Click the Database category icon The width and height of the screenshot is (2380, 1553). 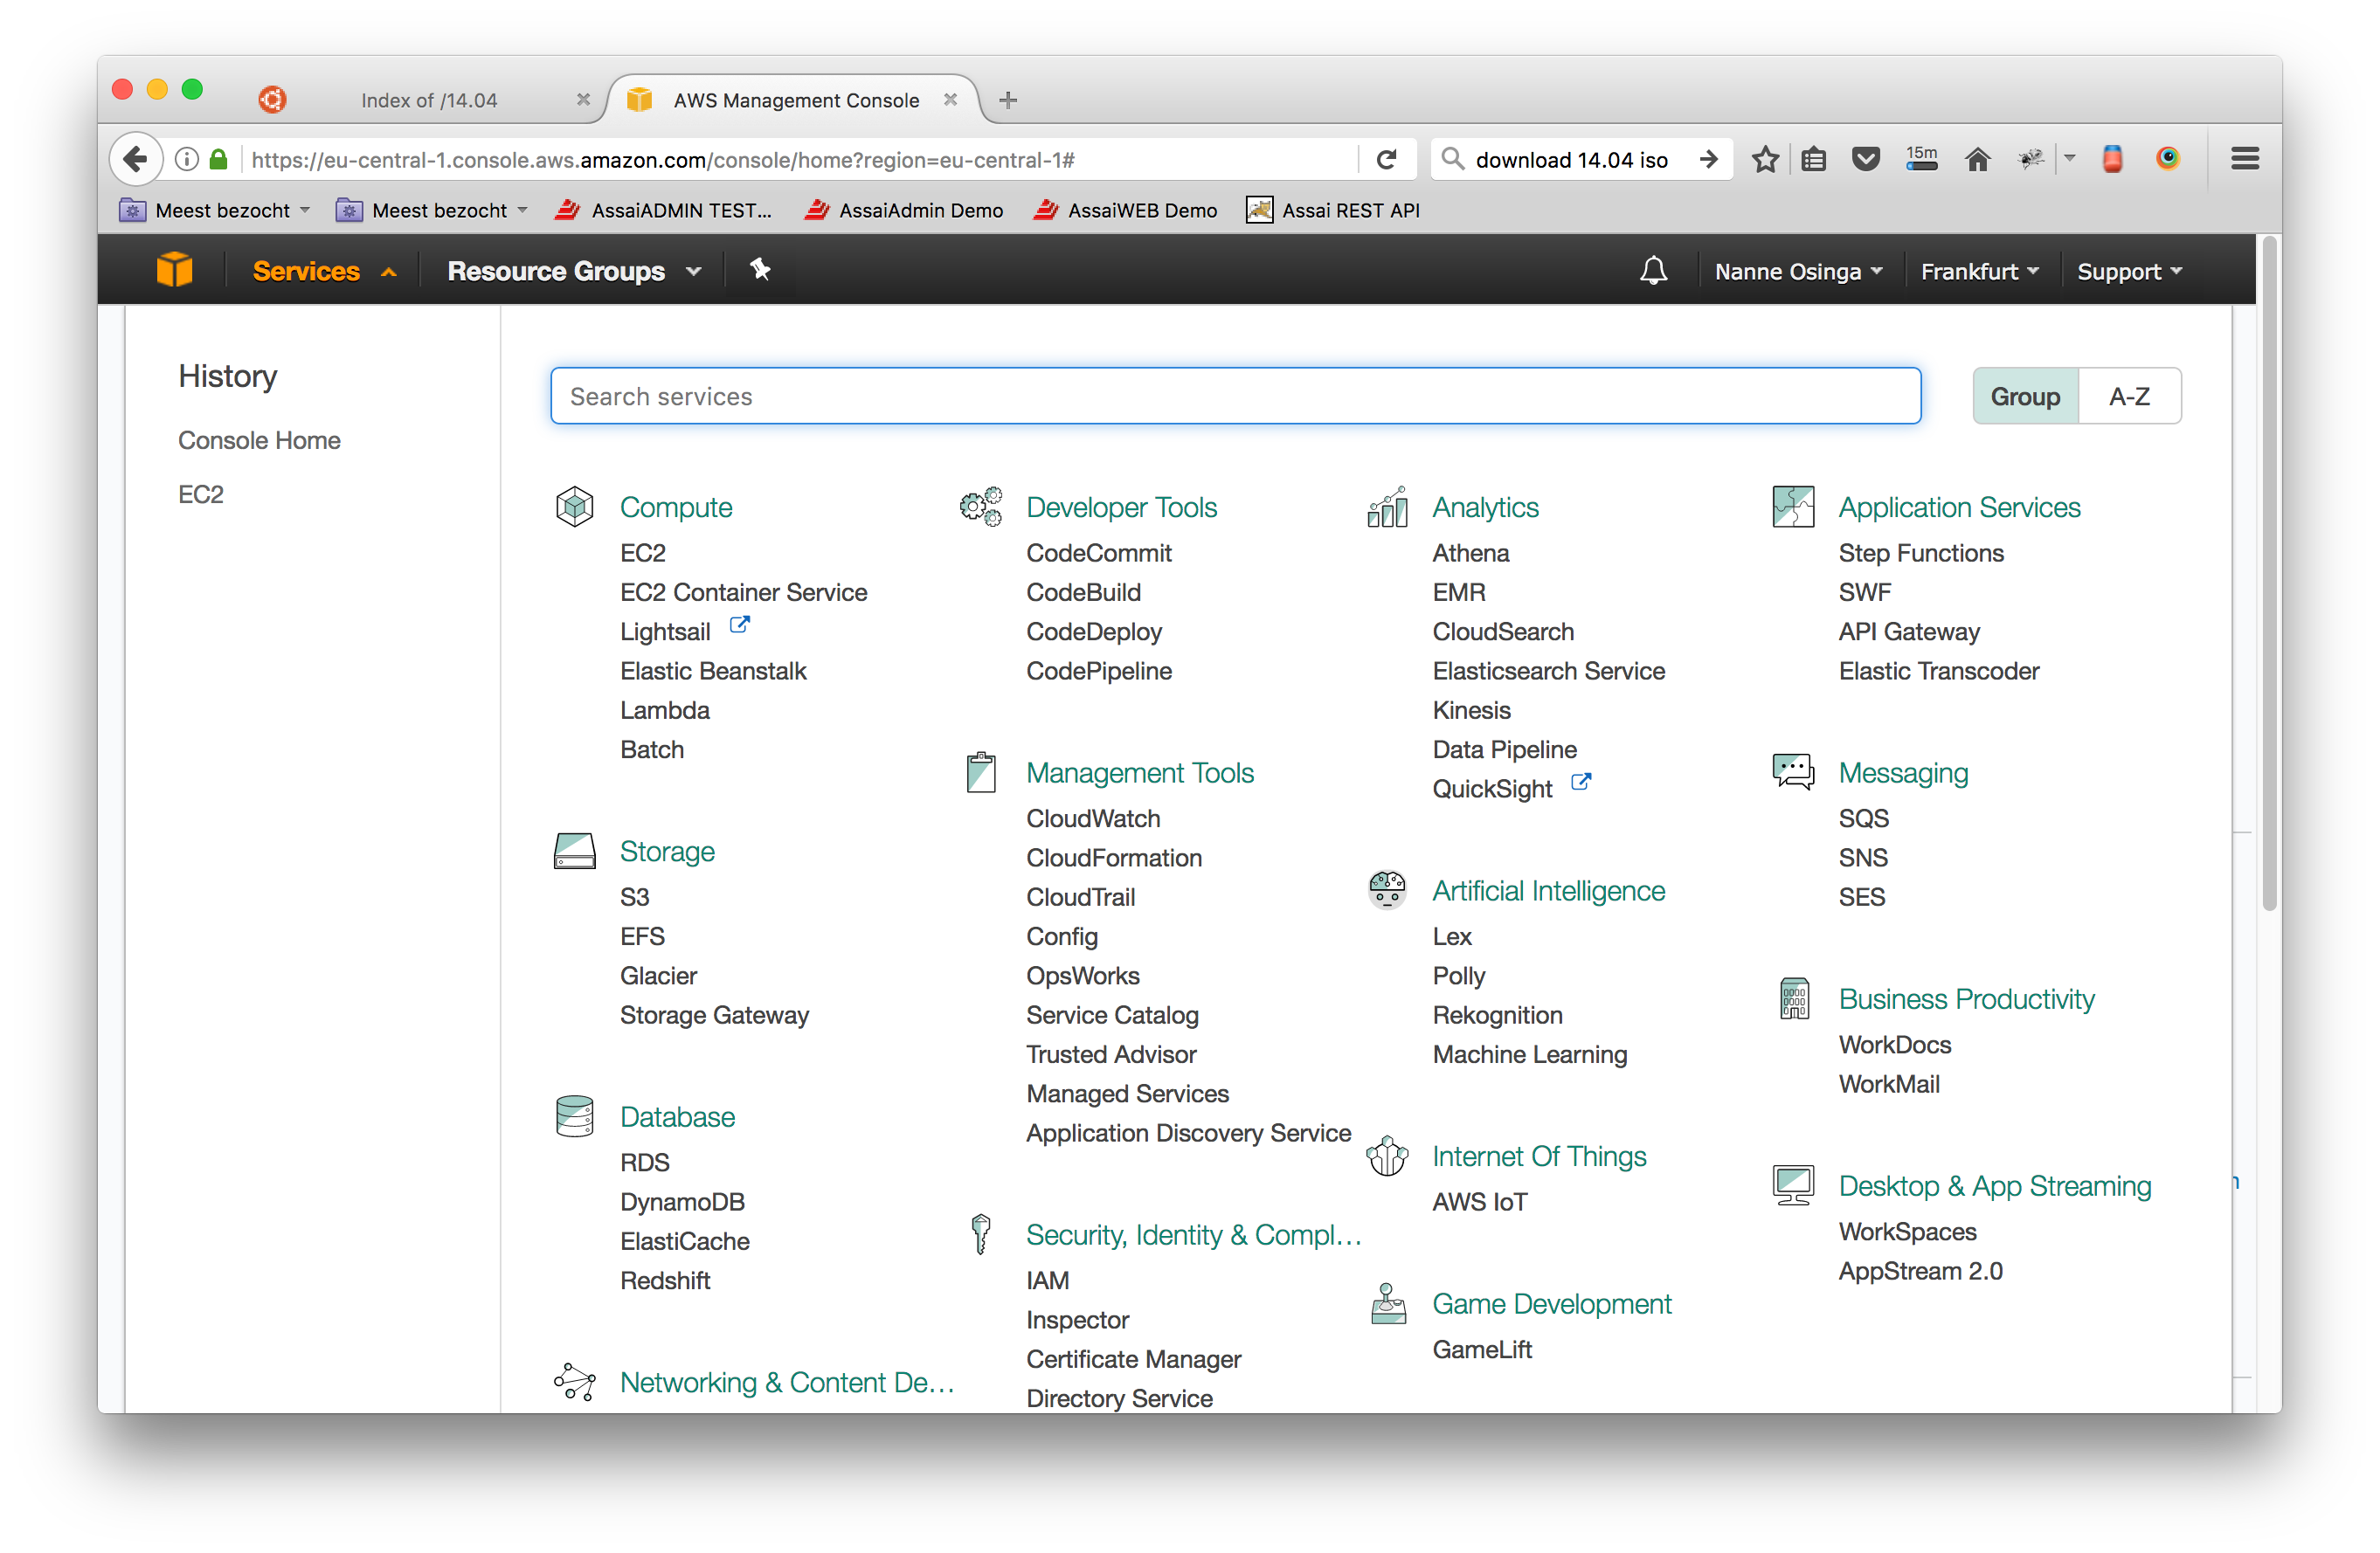click(x=575, y=1116)
